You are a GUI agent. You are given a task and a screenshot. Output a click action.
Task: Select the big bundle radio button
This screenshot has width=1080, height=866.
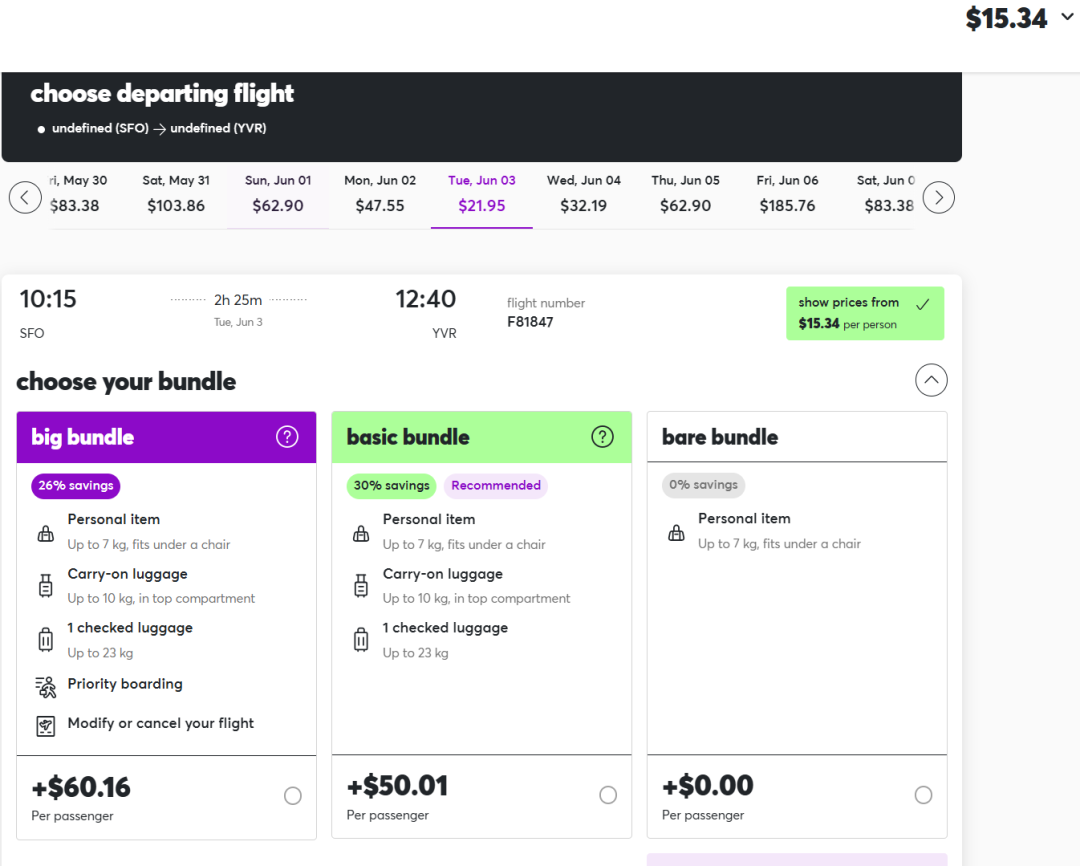click(292, 796)
